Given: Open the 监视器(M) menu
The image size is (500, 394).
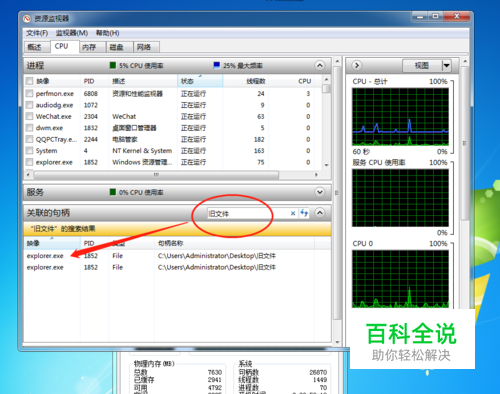Looking at the screenshot, I should coord(72,33).
